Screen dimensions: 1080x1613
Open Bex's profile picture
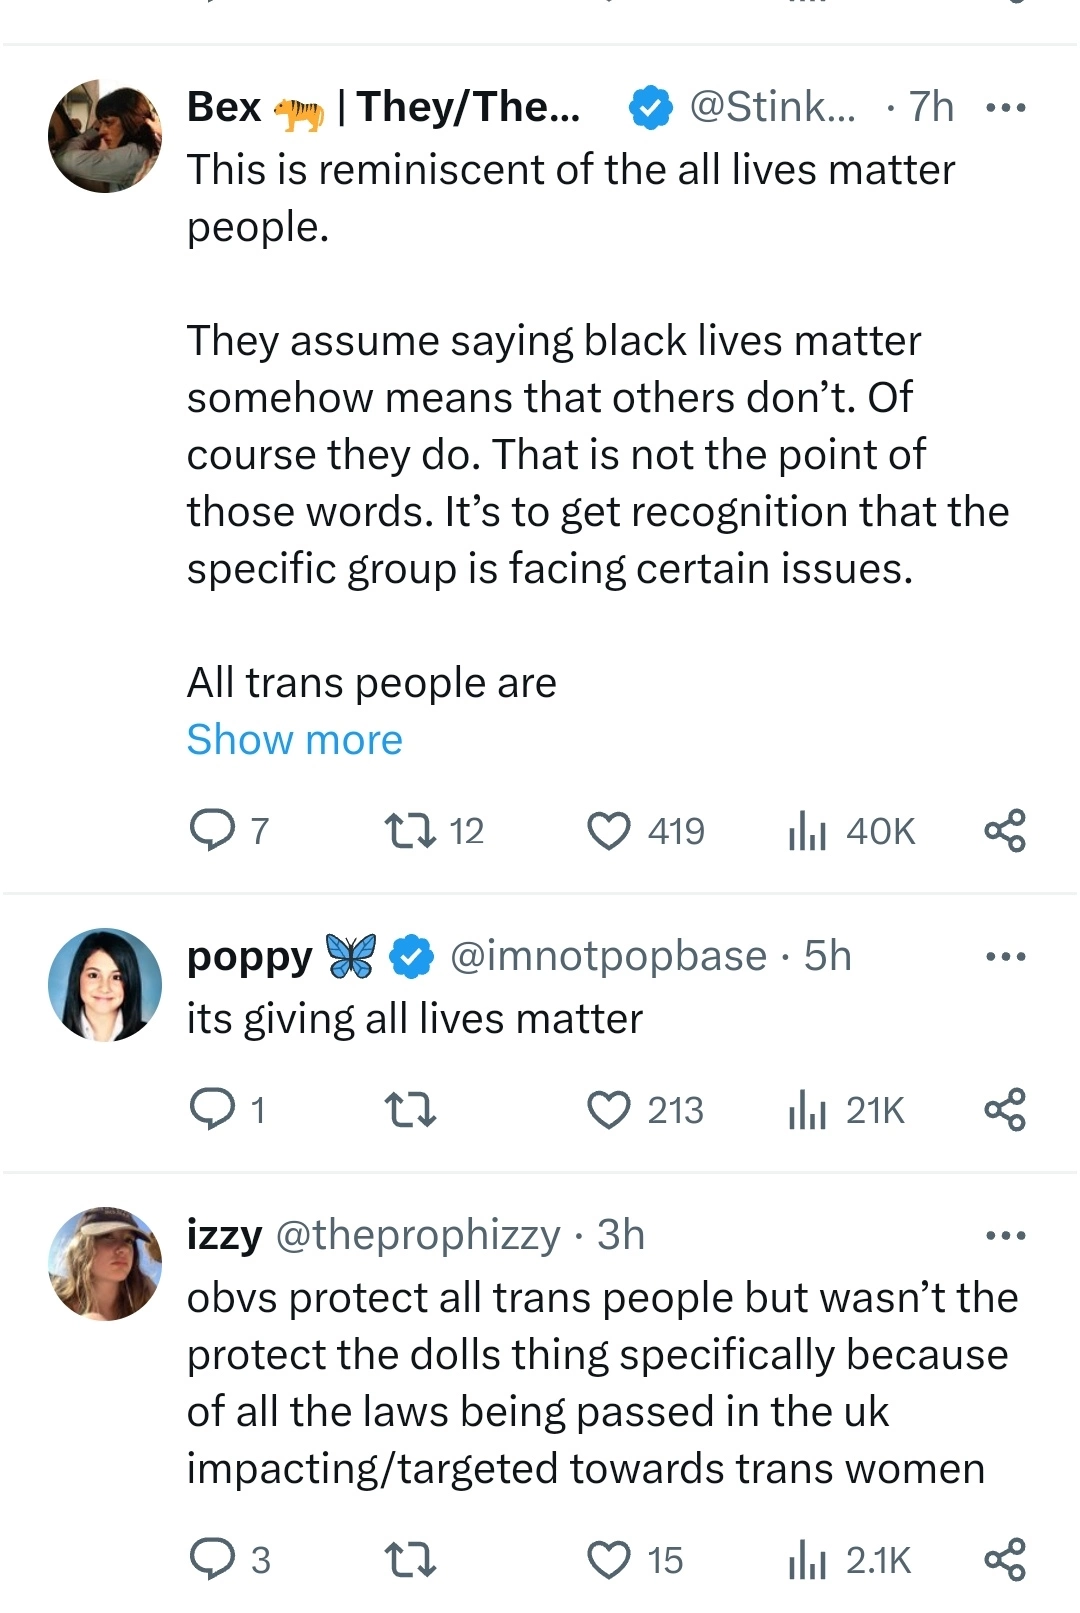105,136
